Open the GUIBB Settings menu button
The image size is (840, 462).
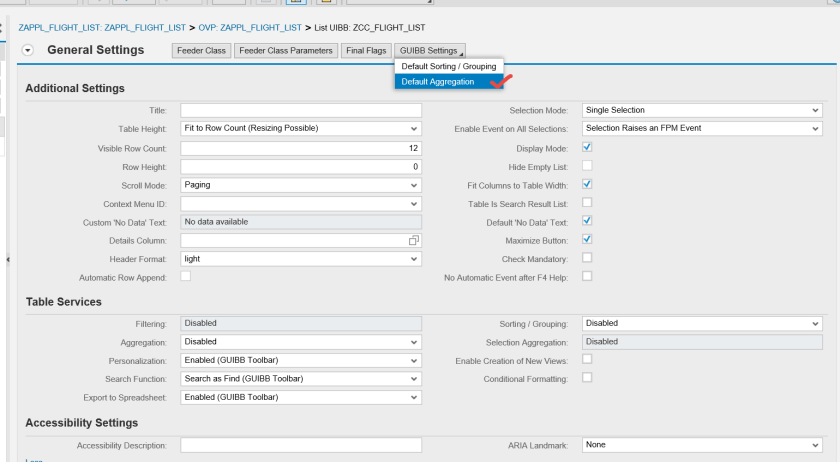(430, 50)
